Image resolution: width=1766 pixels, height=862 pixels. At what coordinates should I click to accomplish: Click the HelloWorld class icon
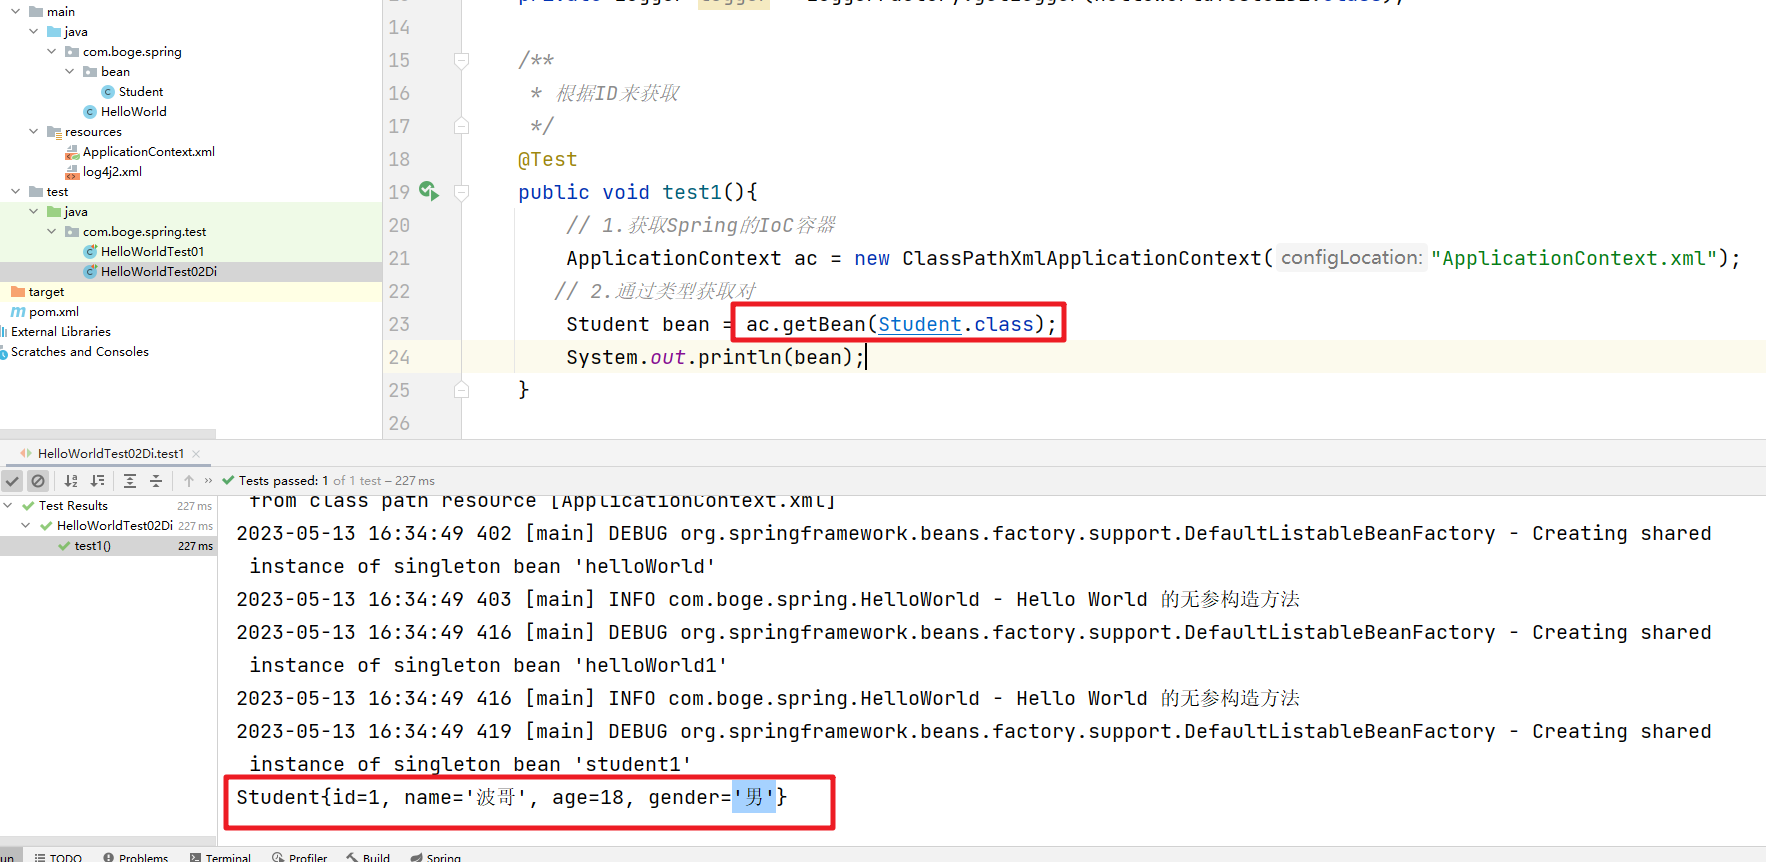(90, 112)
